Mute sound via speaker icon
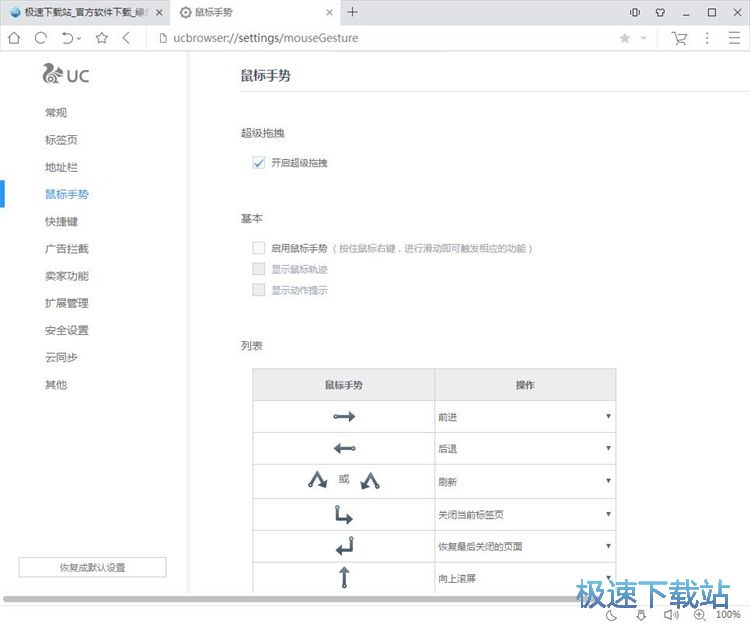This screenshot has width=750, height=624. click(x=671, y=615)
